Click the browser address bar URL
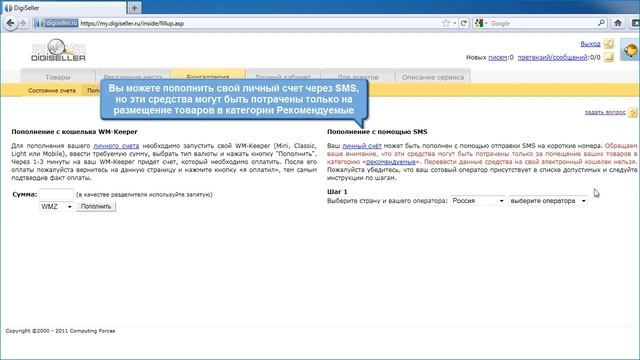The height and width of the screenshot is (360, 640). (x=132, y=23)
